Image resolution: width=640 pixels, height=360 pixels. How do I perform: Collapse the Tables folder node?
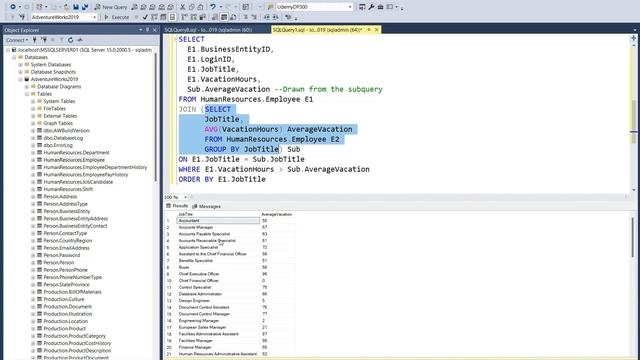click(27, 94)
